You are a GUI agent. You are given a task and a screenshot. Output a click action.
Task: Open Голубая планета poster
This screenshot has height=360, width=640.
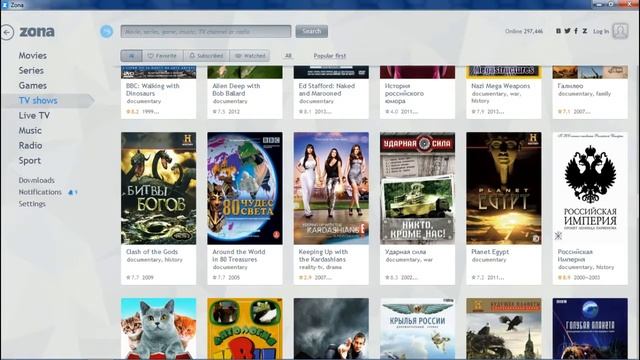click(590, 329)
